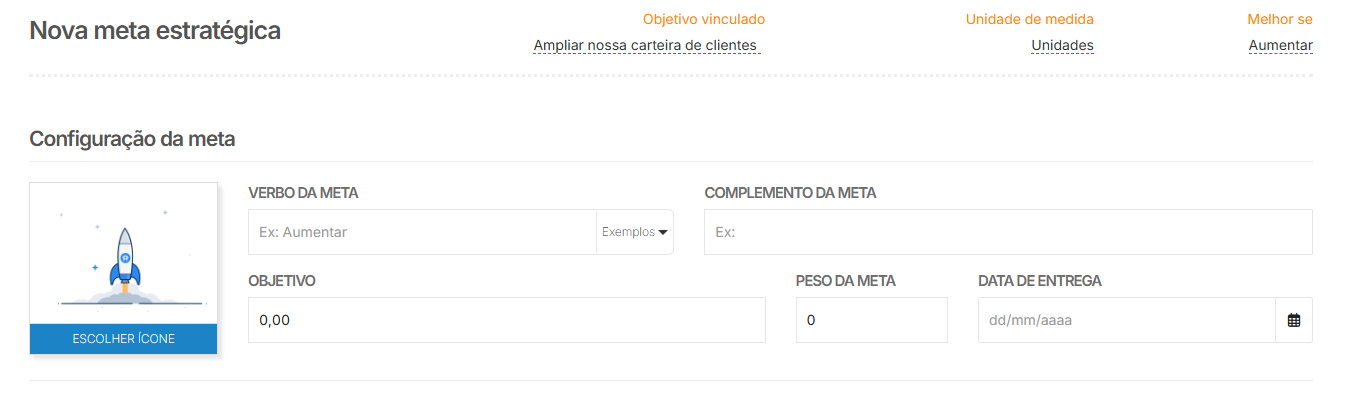1370x420 pixels.
Task: Open the Unidades measure unit selector
Action: pyautogui.click(x=1062, y=45)
